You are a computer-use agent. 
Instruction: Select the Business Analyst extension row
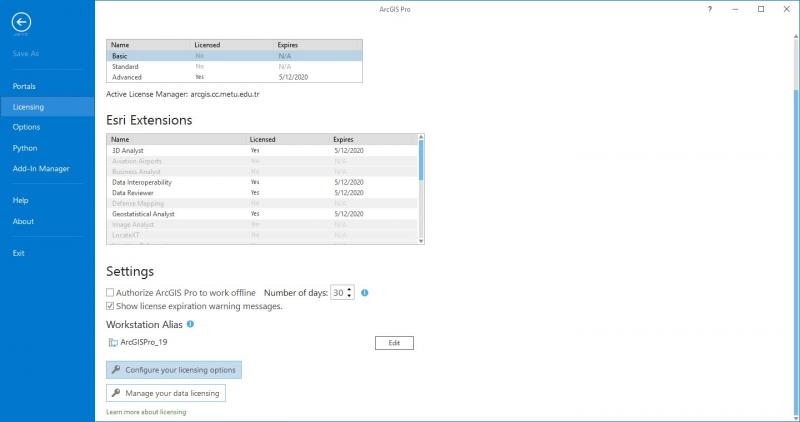[262, 172]
